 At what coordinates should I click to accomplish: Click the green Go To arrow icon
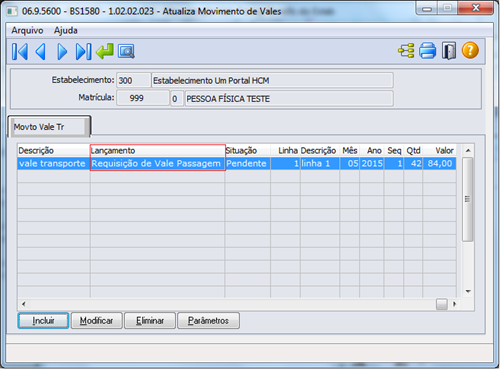(105, 51)
